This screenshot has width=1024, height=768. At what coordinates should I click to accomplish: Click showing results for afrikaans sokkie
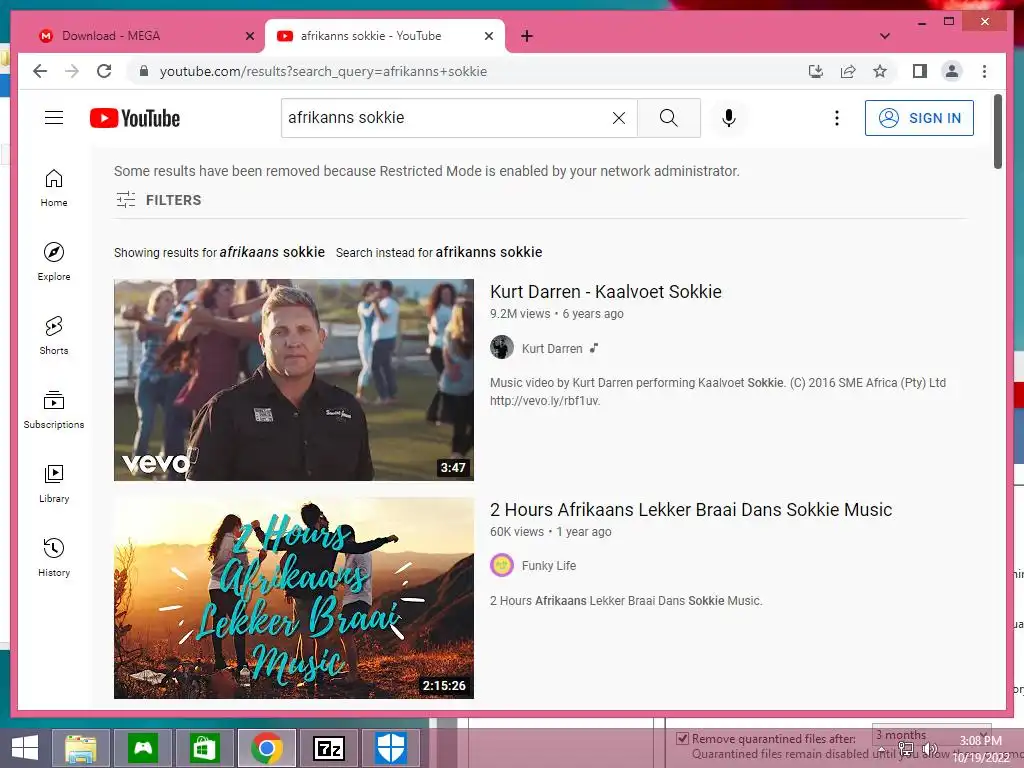272,252
